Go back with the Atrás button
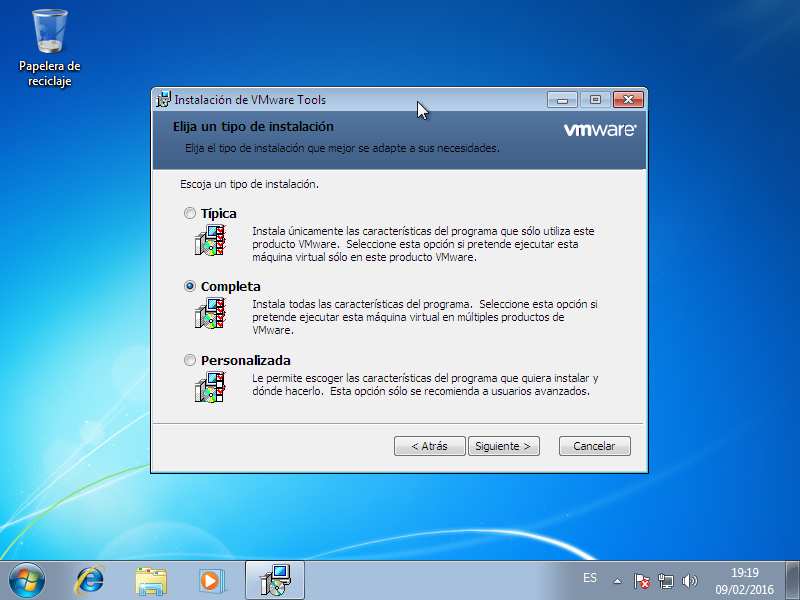 pos(430,446)
